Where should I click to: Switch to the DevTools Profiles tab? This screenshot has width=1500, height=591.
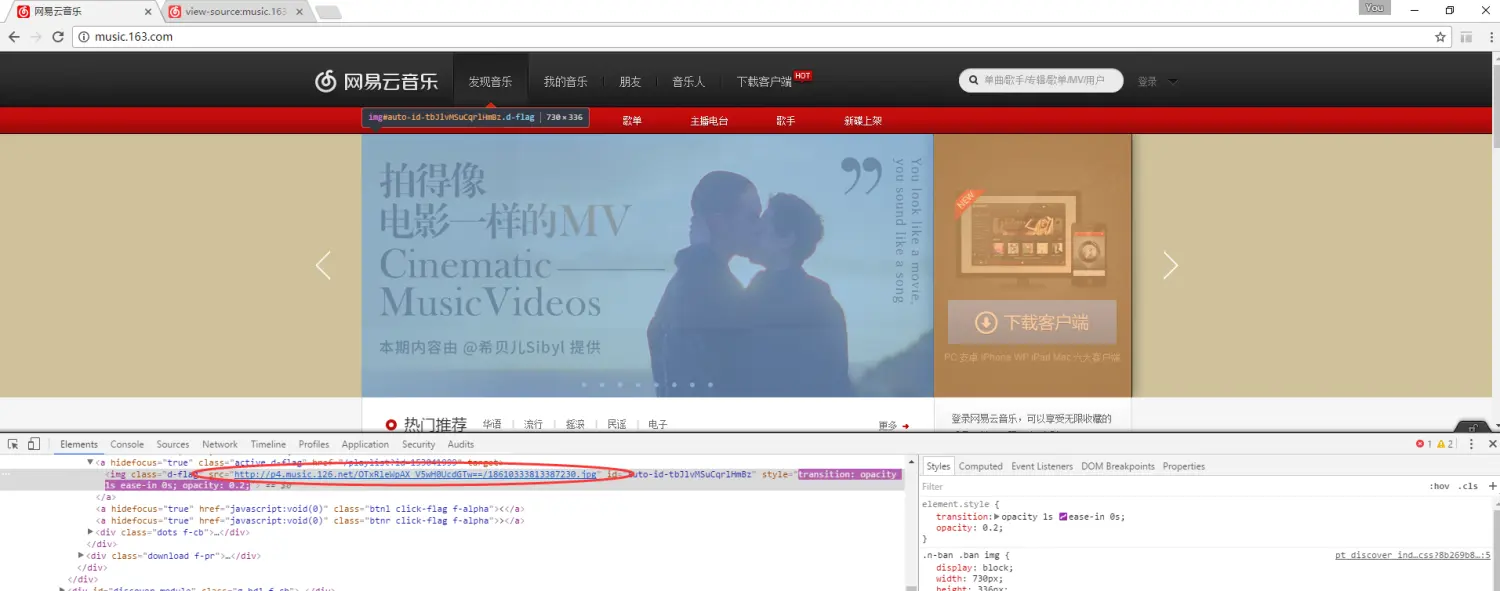click(314, 444)
